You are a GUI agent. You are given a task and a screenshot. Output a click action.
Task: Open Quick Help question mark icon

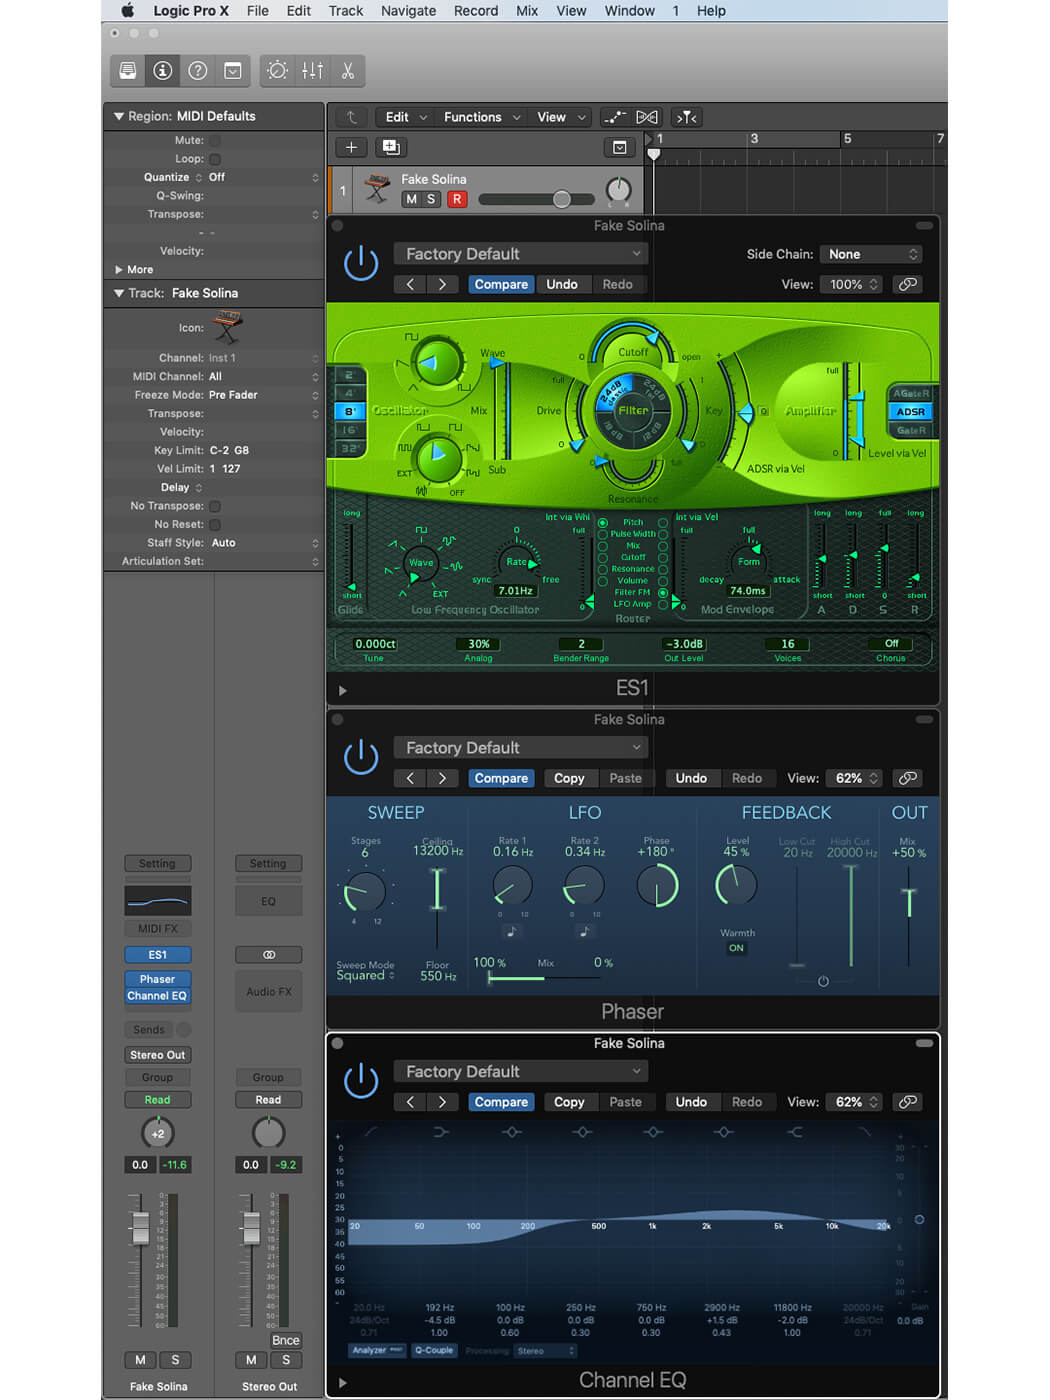click(198, 71)
